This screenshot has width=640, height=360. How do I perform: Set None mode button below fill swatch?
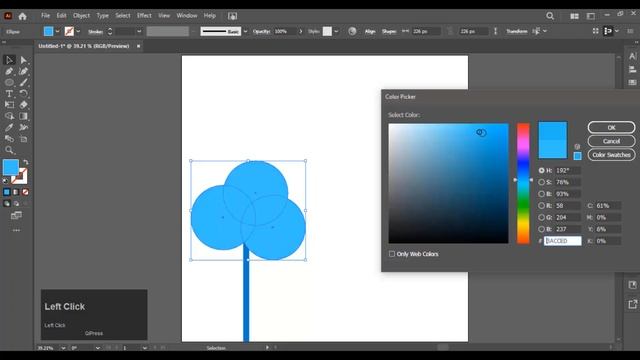[x=25, y=192]
